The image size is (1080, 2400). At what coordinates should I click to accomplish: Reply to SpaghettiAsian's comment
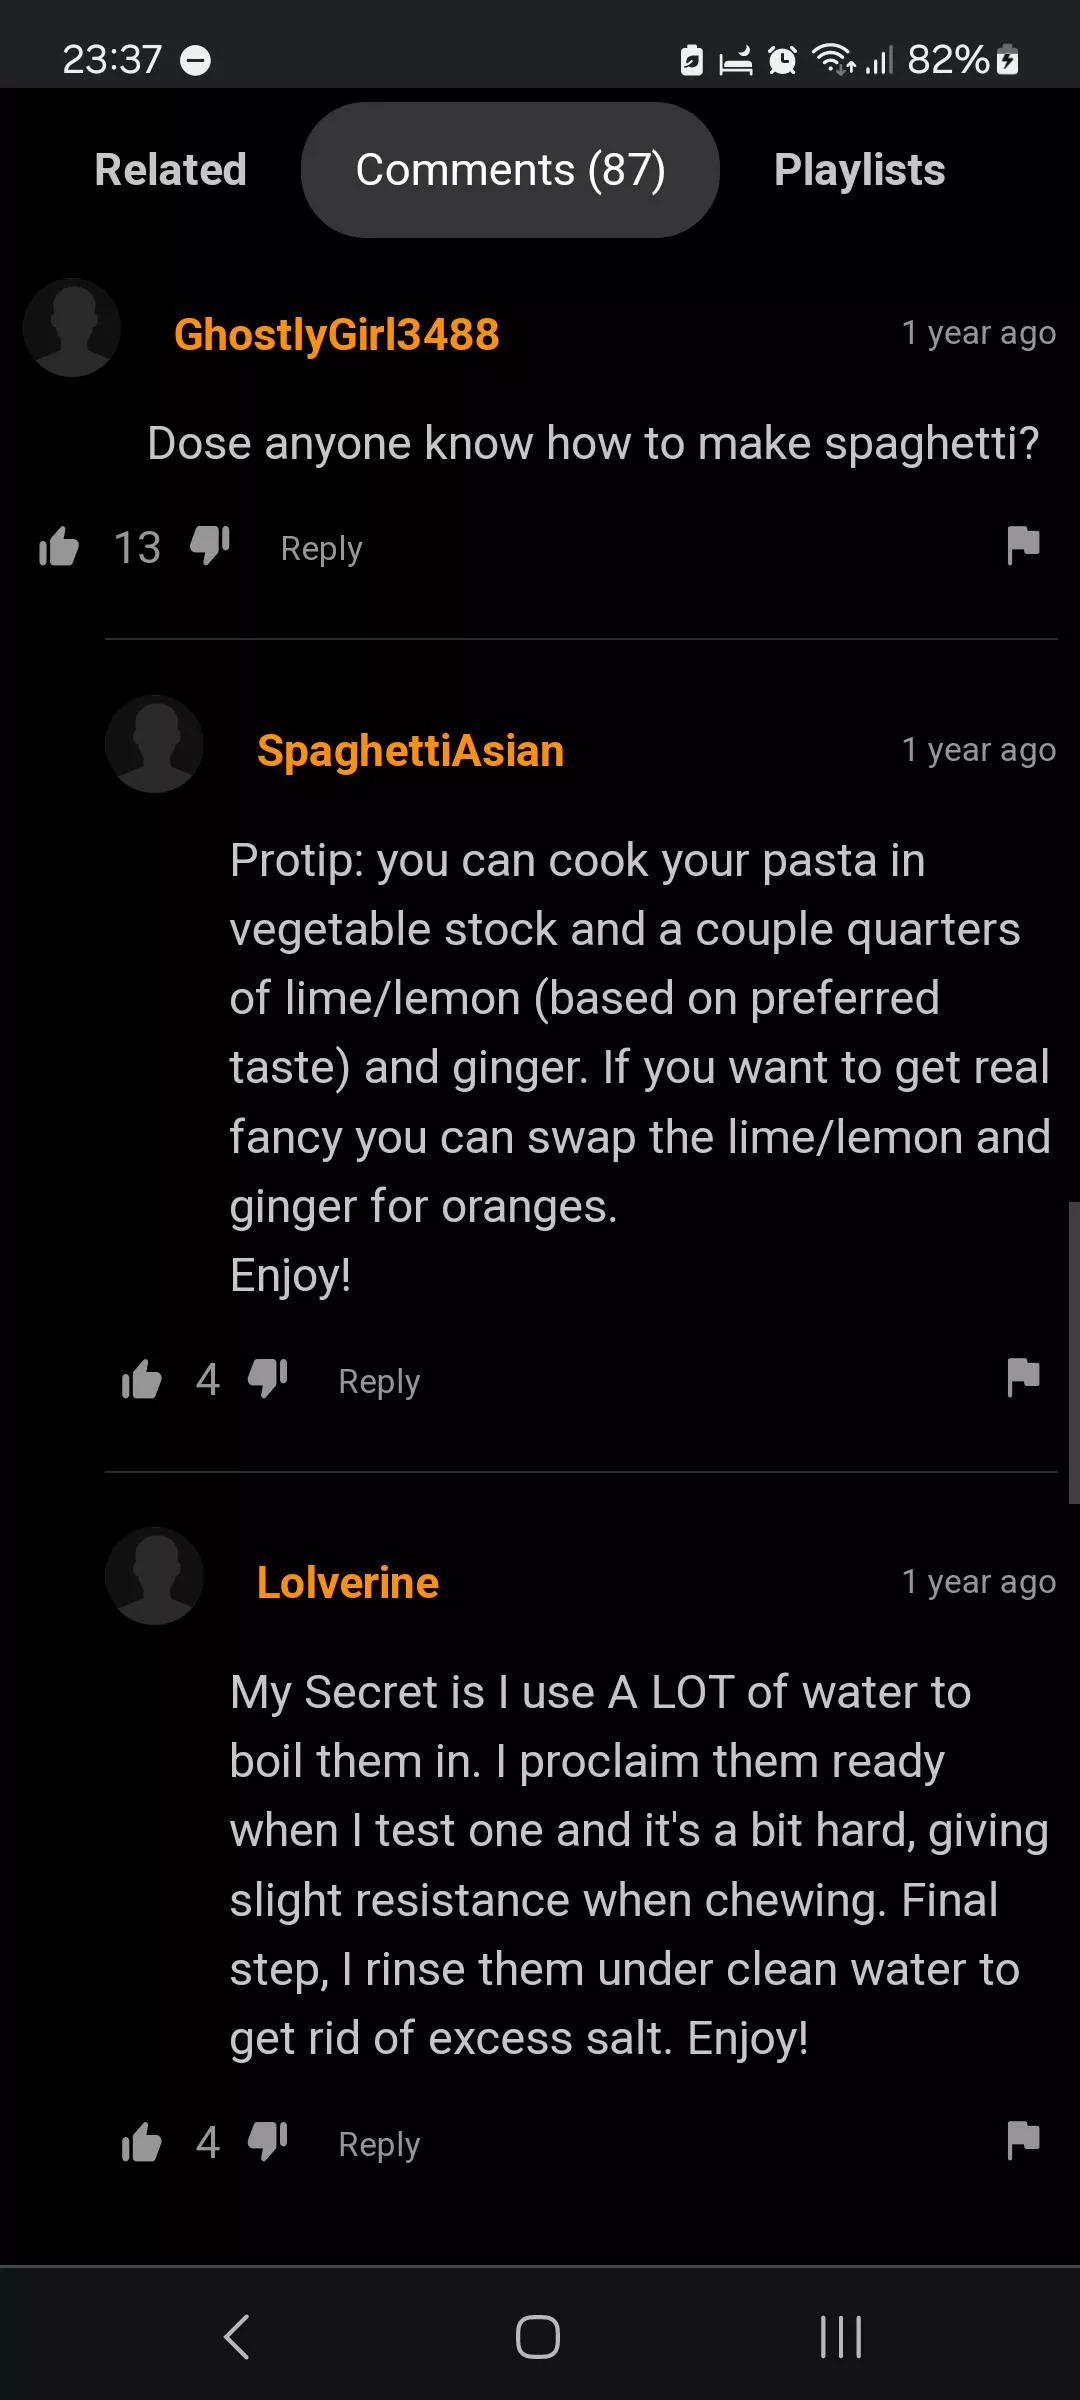click(379, 1381)
